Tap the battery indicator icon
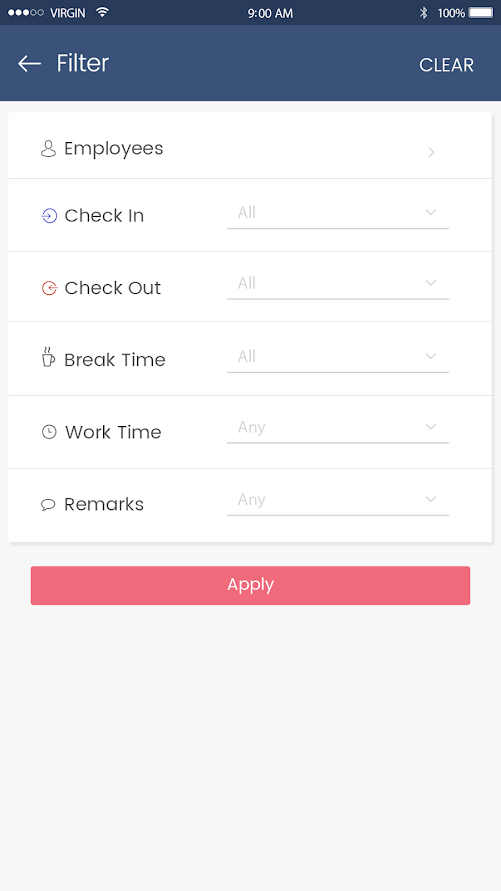The height and width of the screenshot is (891, 501). coord(481,13)
